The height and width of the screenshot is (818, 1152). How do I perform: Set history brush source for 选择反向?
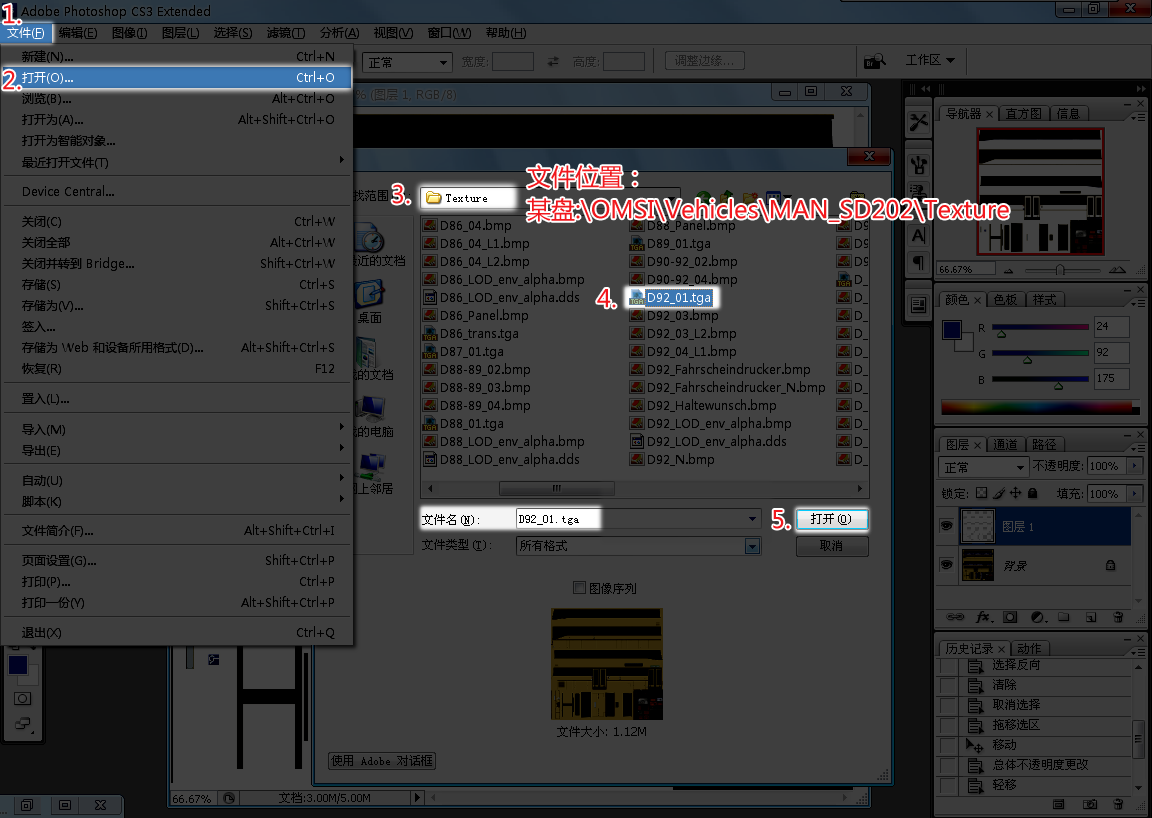click(948, 665)
